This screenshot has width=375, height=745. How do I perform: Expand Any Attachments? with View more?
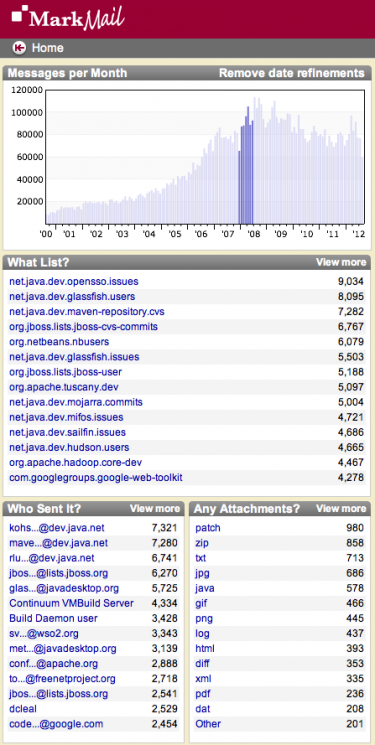pos(341,509)
